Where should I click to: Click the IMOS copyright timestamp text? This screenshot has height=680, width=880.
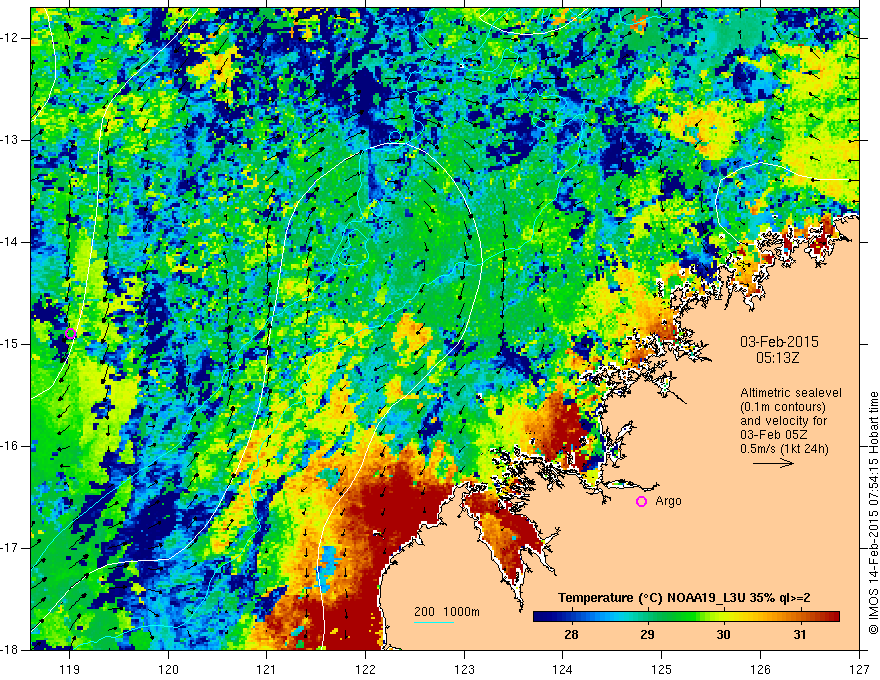(873, 513)
